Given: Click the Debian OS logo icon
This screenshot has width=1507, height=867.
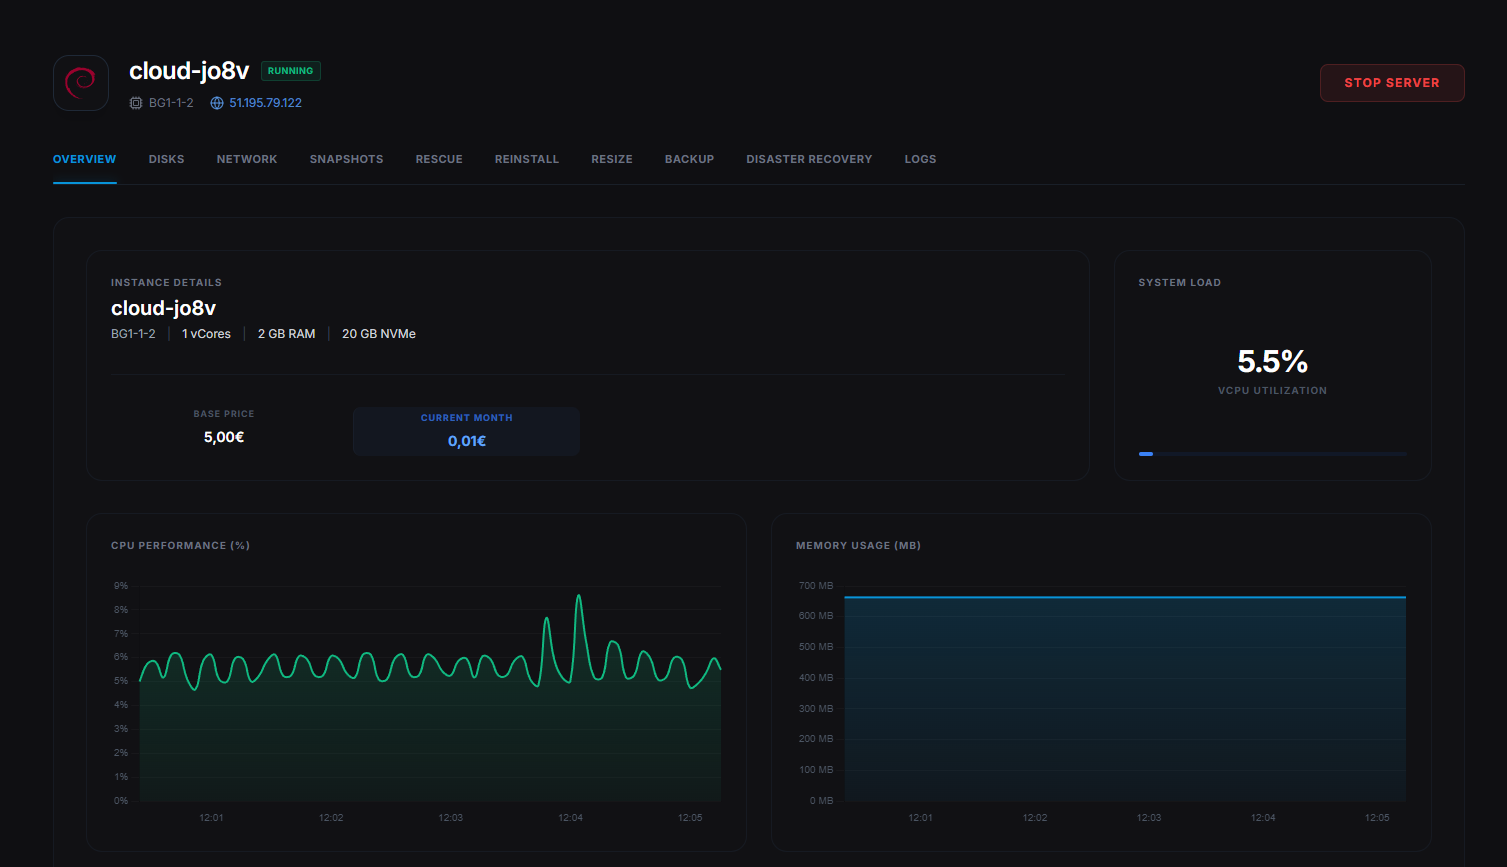Looking at the screenshot, I should click(81, 83).
